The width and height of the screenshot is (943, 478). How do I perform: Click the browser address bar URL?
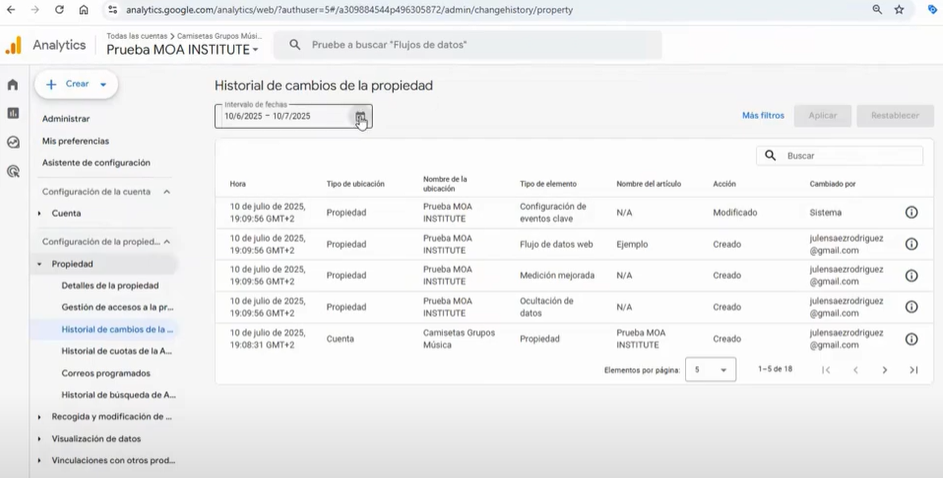click(x=349, y=10)
